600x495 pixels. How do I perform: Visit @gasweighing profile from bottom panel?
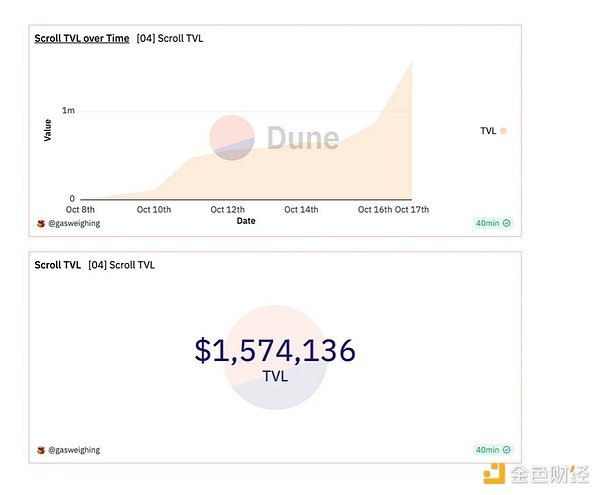(74, 450)
